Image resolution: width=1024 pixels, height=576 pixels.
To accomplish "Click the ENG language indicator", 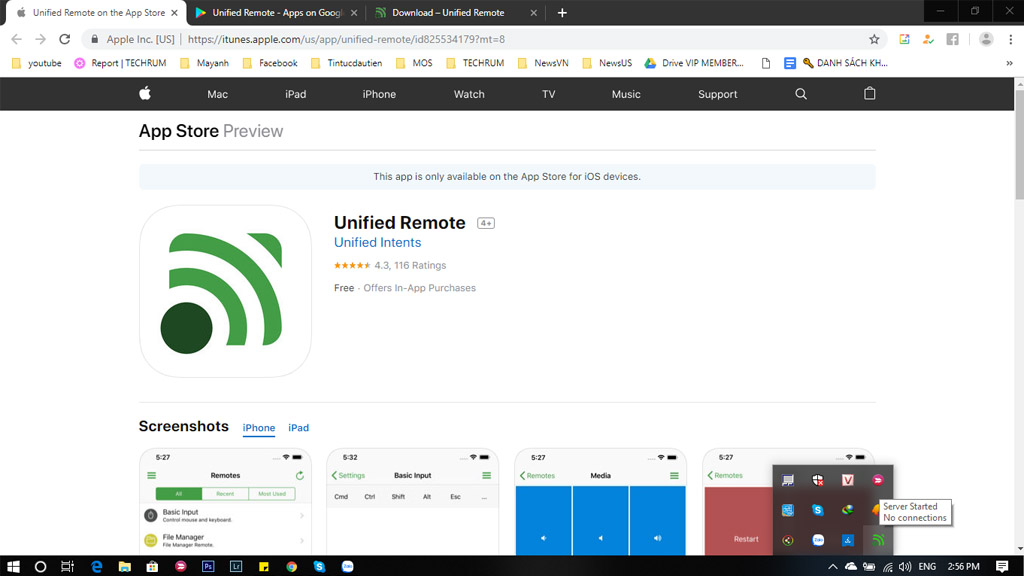I will coord(927,566).
